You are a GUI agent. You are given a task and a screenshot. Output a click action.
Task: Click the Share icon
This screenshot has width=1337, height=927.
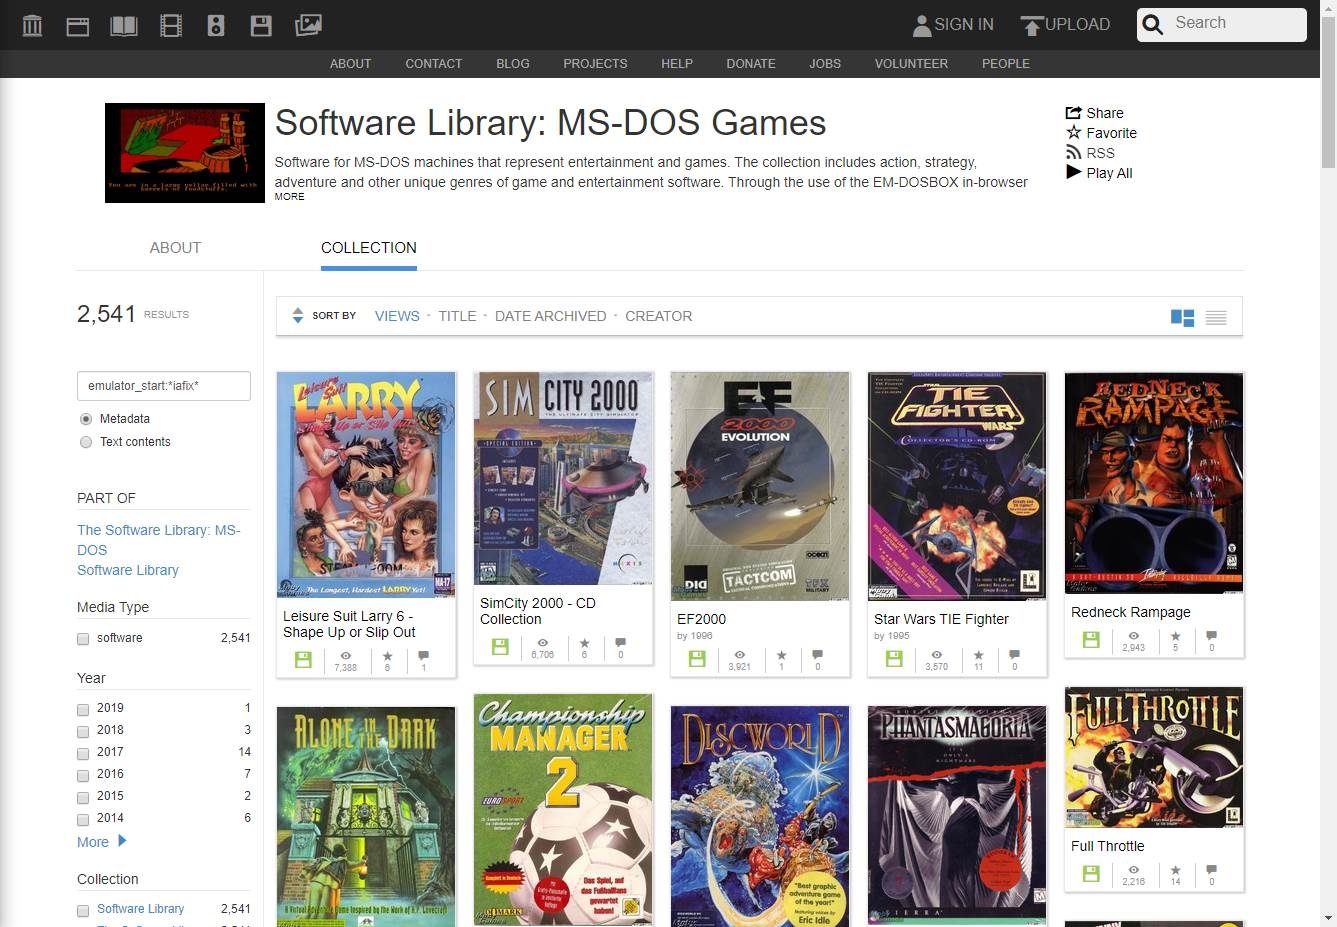pyautogui.click(x=1074, y=113)
